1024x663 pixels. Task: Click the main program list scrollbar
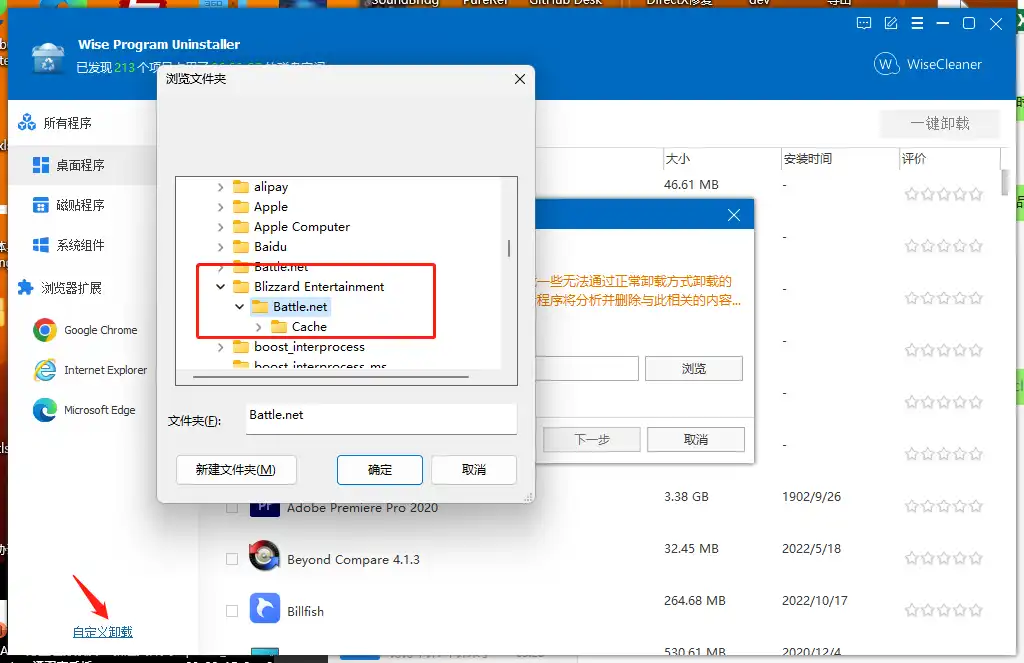point(1004,183)
